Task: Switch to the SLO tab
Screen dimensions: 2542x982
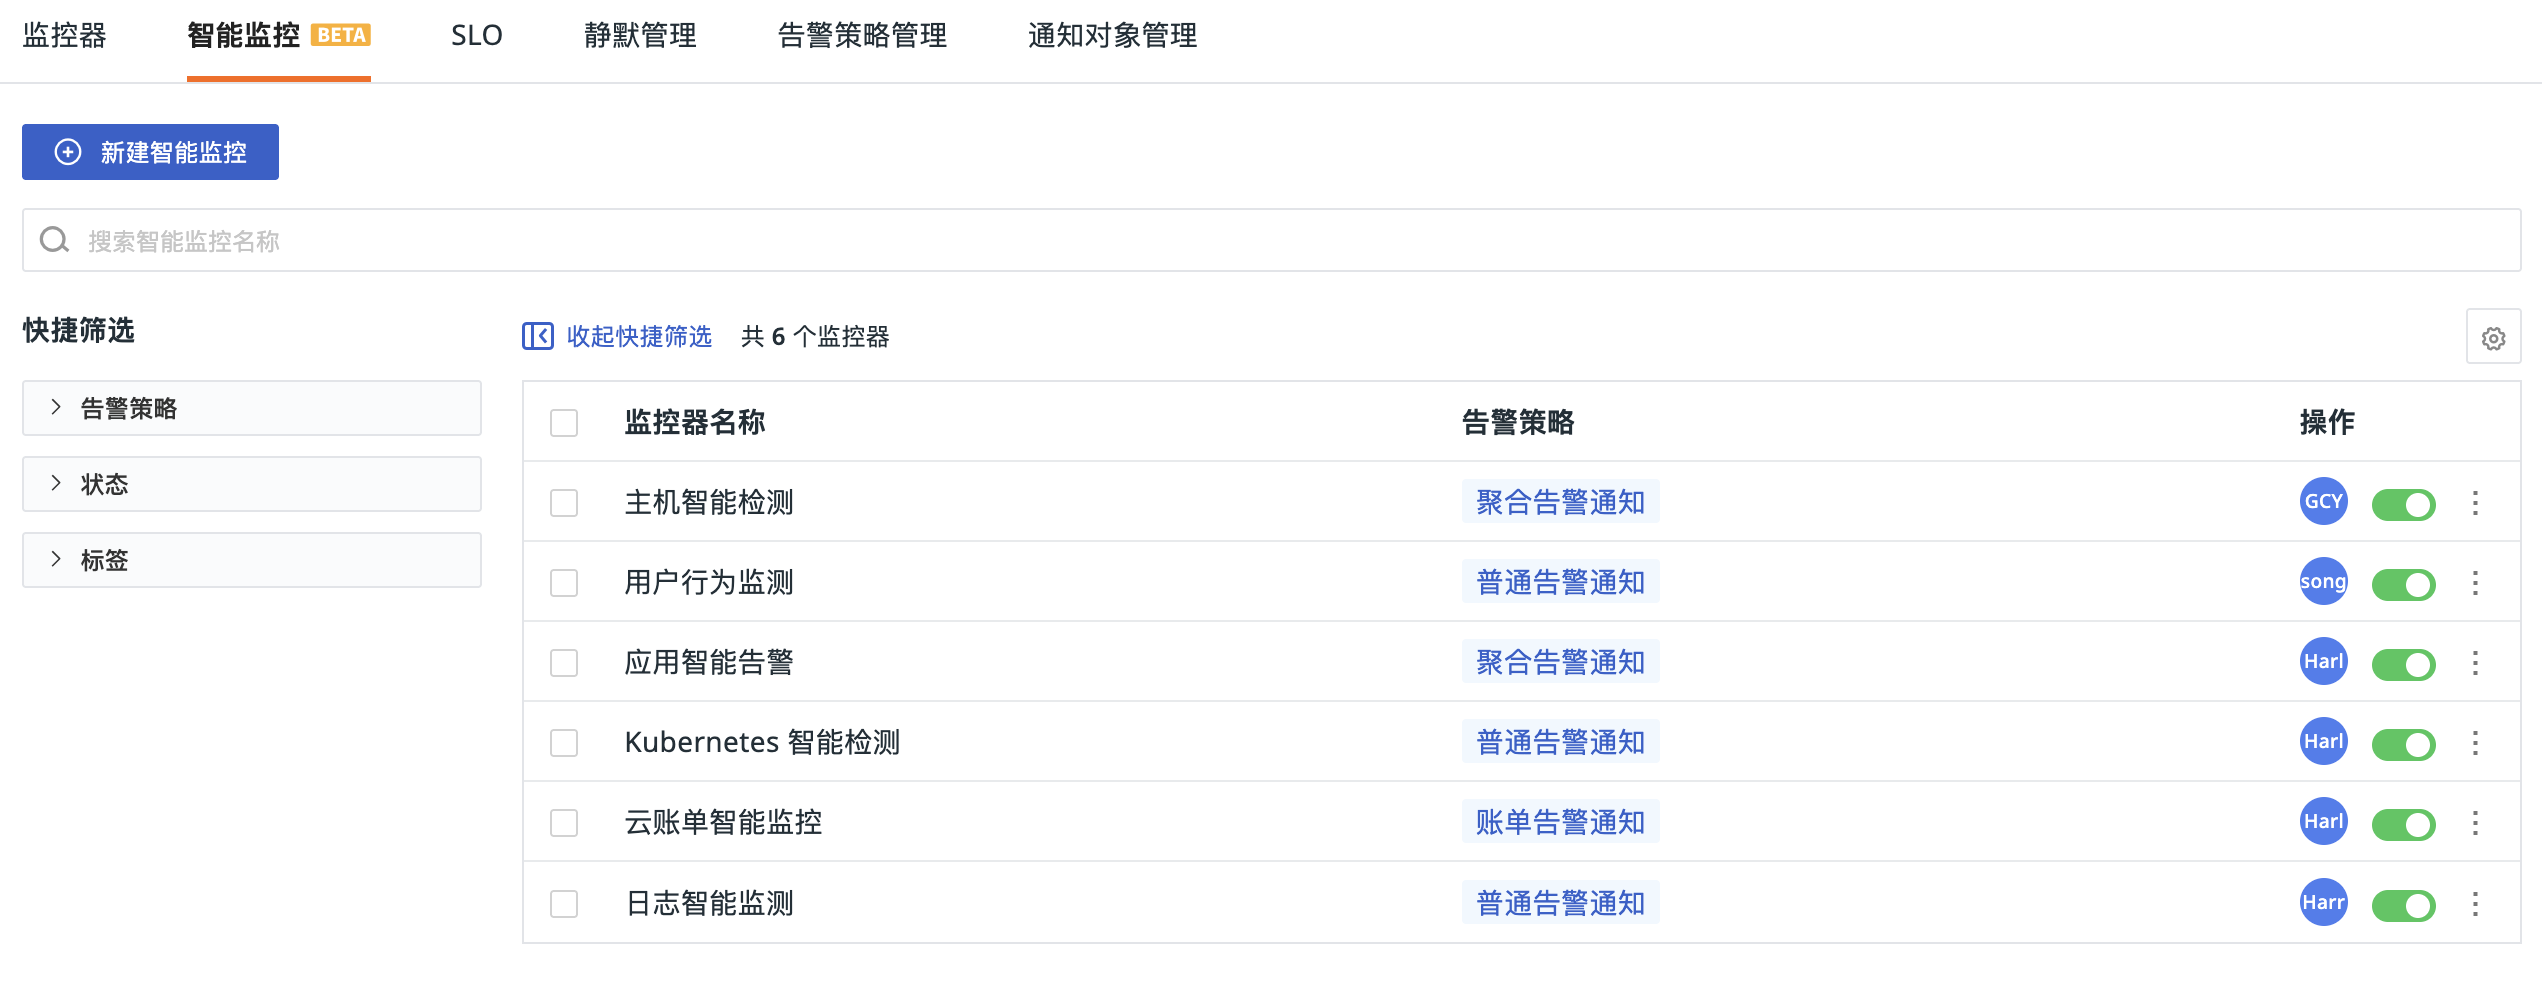Action: (476, 36)
